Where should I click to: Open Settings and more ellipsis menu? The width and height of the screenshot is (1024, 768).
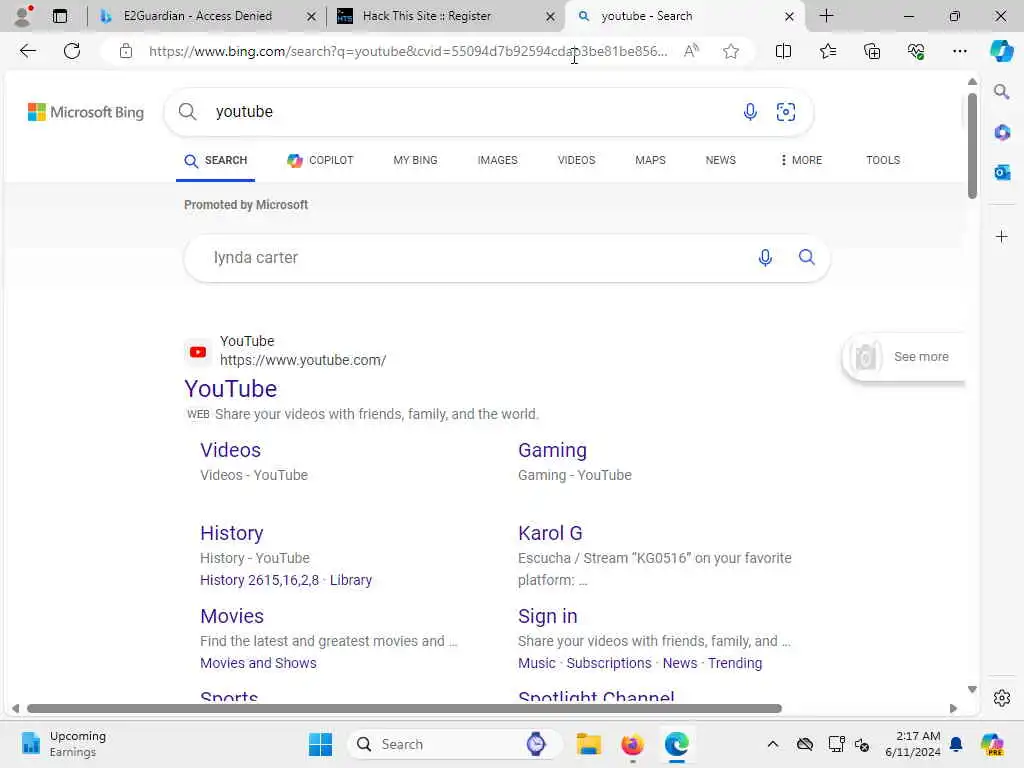pyautogui.click(x=959, y=51)
